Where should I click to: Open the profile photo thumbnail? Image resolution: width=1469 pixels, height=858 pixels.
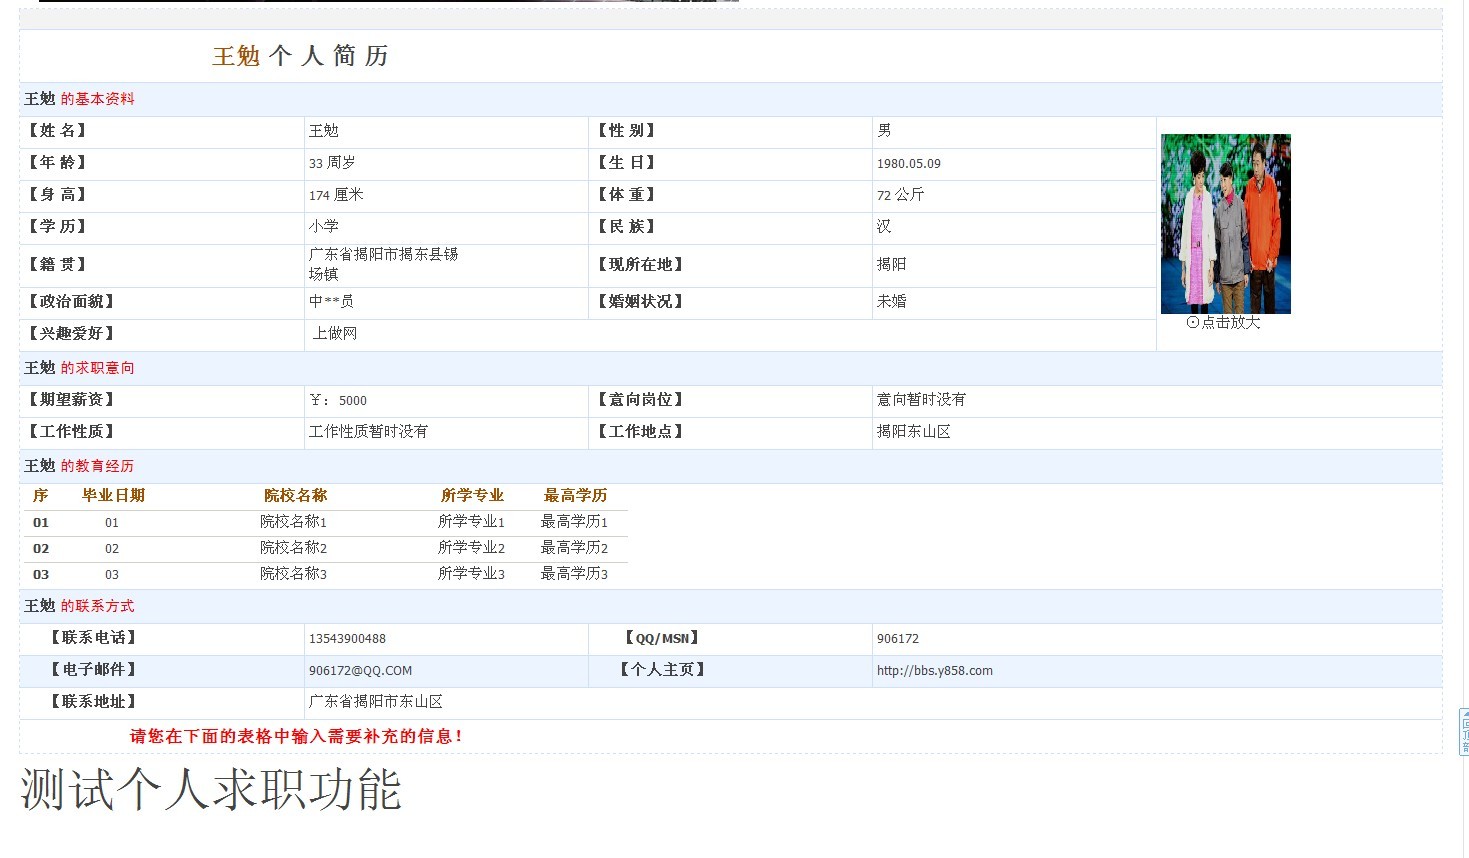pos(1225,223)
